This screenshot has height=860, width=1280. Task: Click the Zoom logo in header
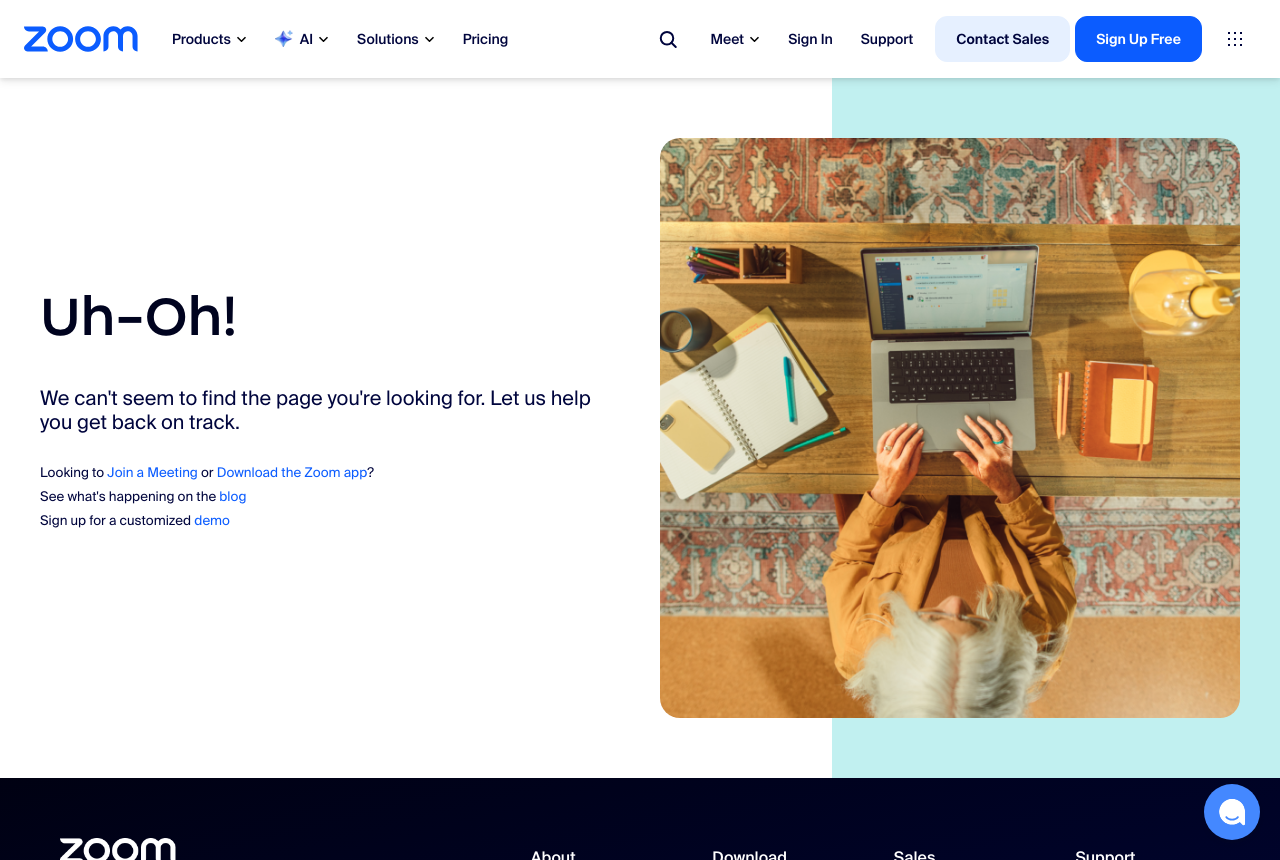click(x=81, y=39)
